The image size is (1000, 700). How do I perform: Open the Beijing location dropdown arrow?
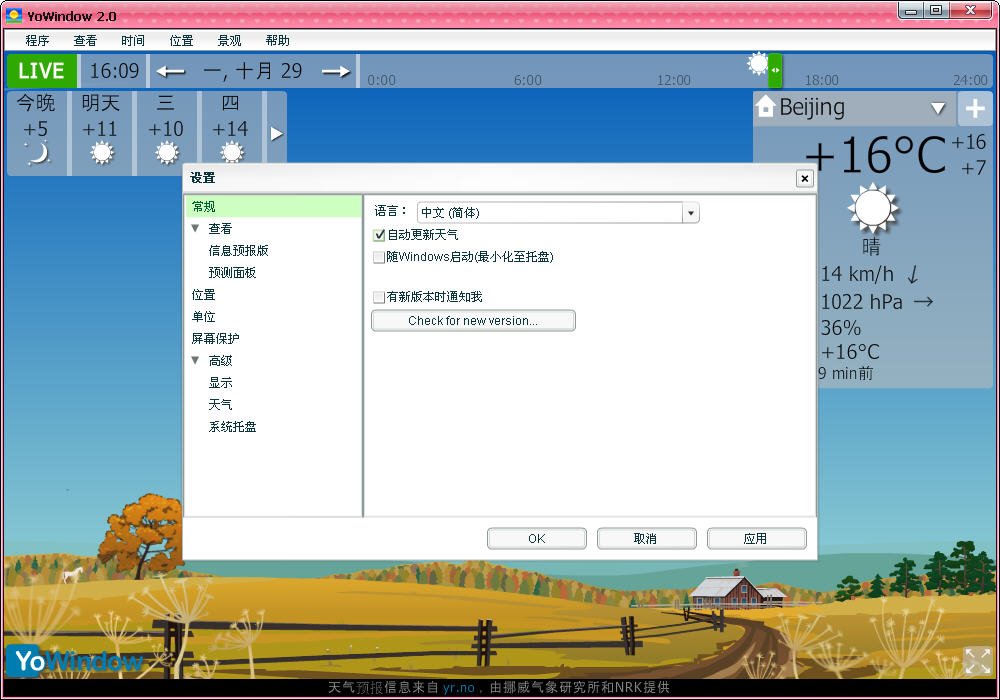click(x=938, y=108)
